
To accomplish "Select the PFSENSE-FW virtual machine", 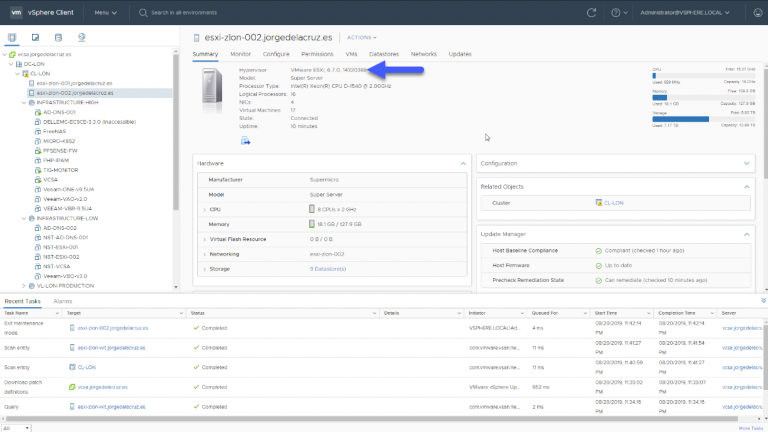I will point(60,151).
